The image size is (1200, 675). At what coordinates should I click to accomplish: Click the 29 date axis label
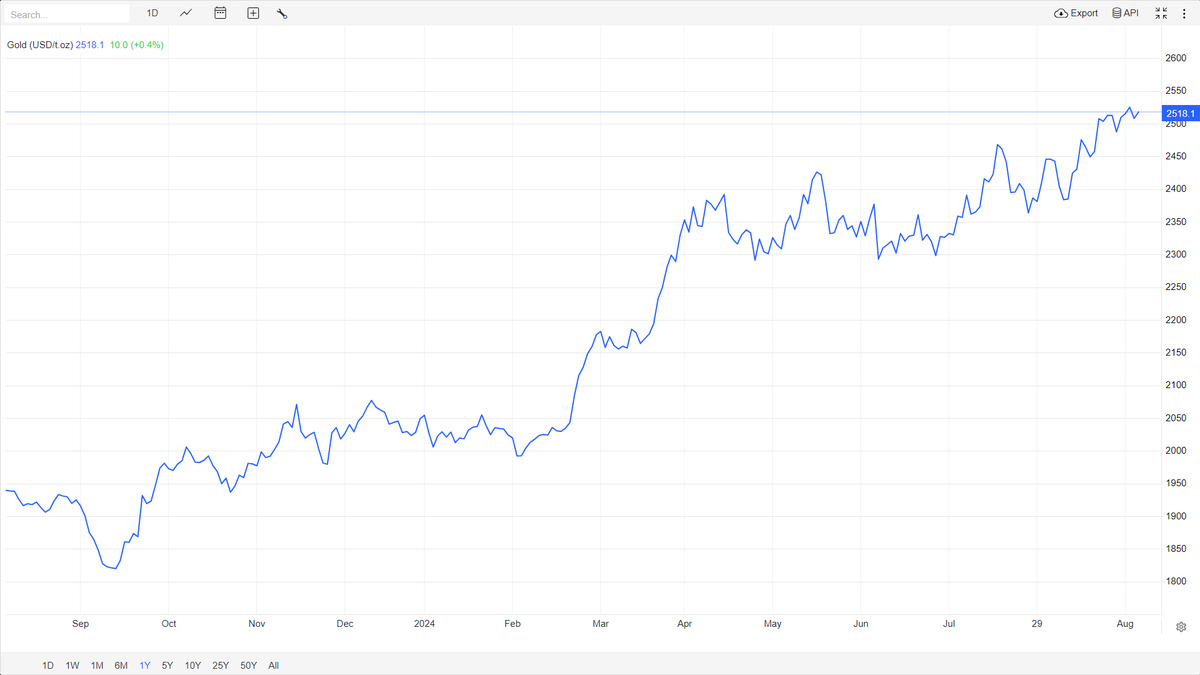pos(1037,624)
